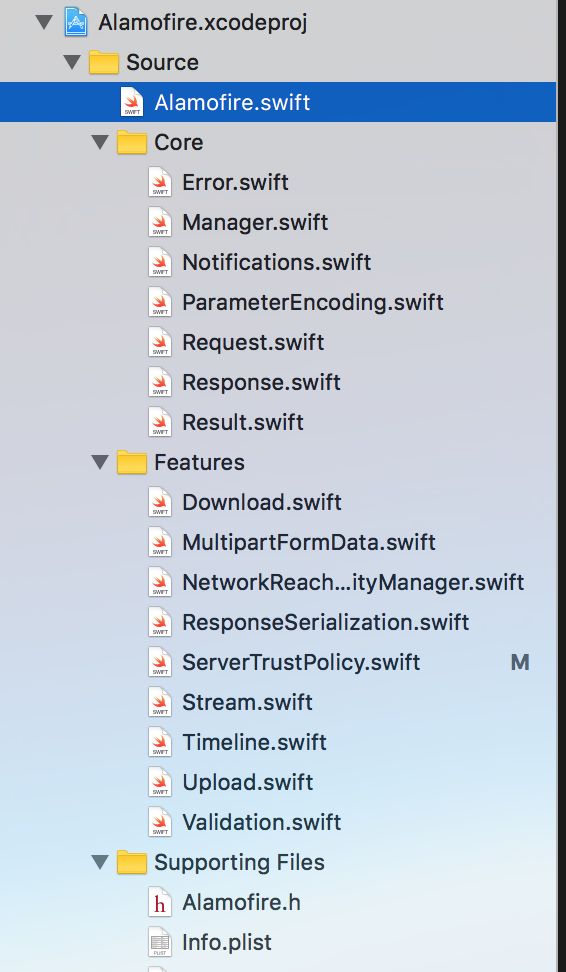The image size is (566, 972).
Task: Open ParameterEncoding.swift in the navigator
Action: tap(312, 303)
